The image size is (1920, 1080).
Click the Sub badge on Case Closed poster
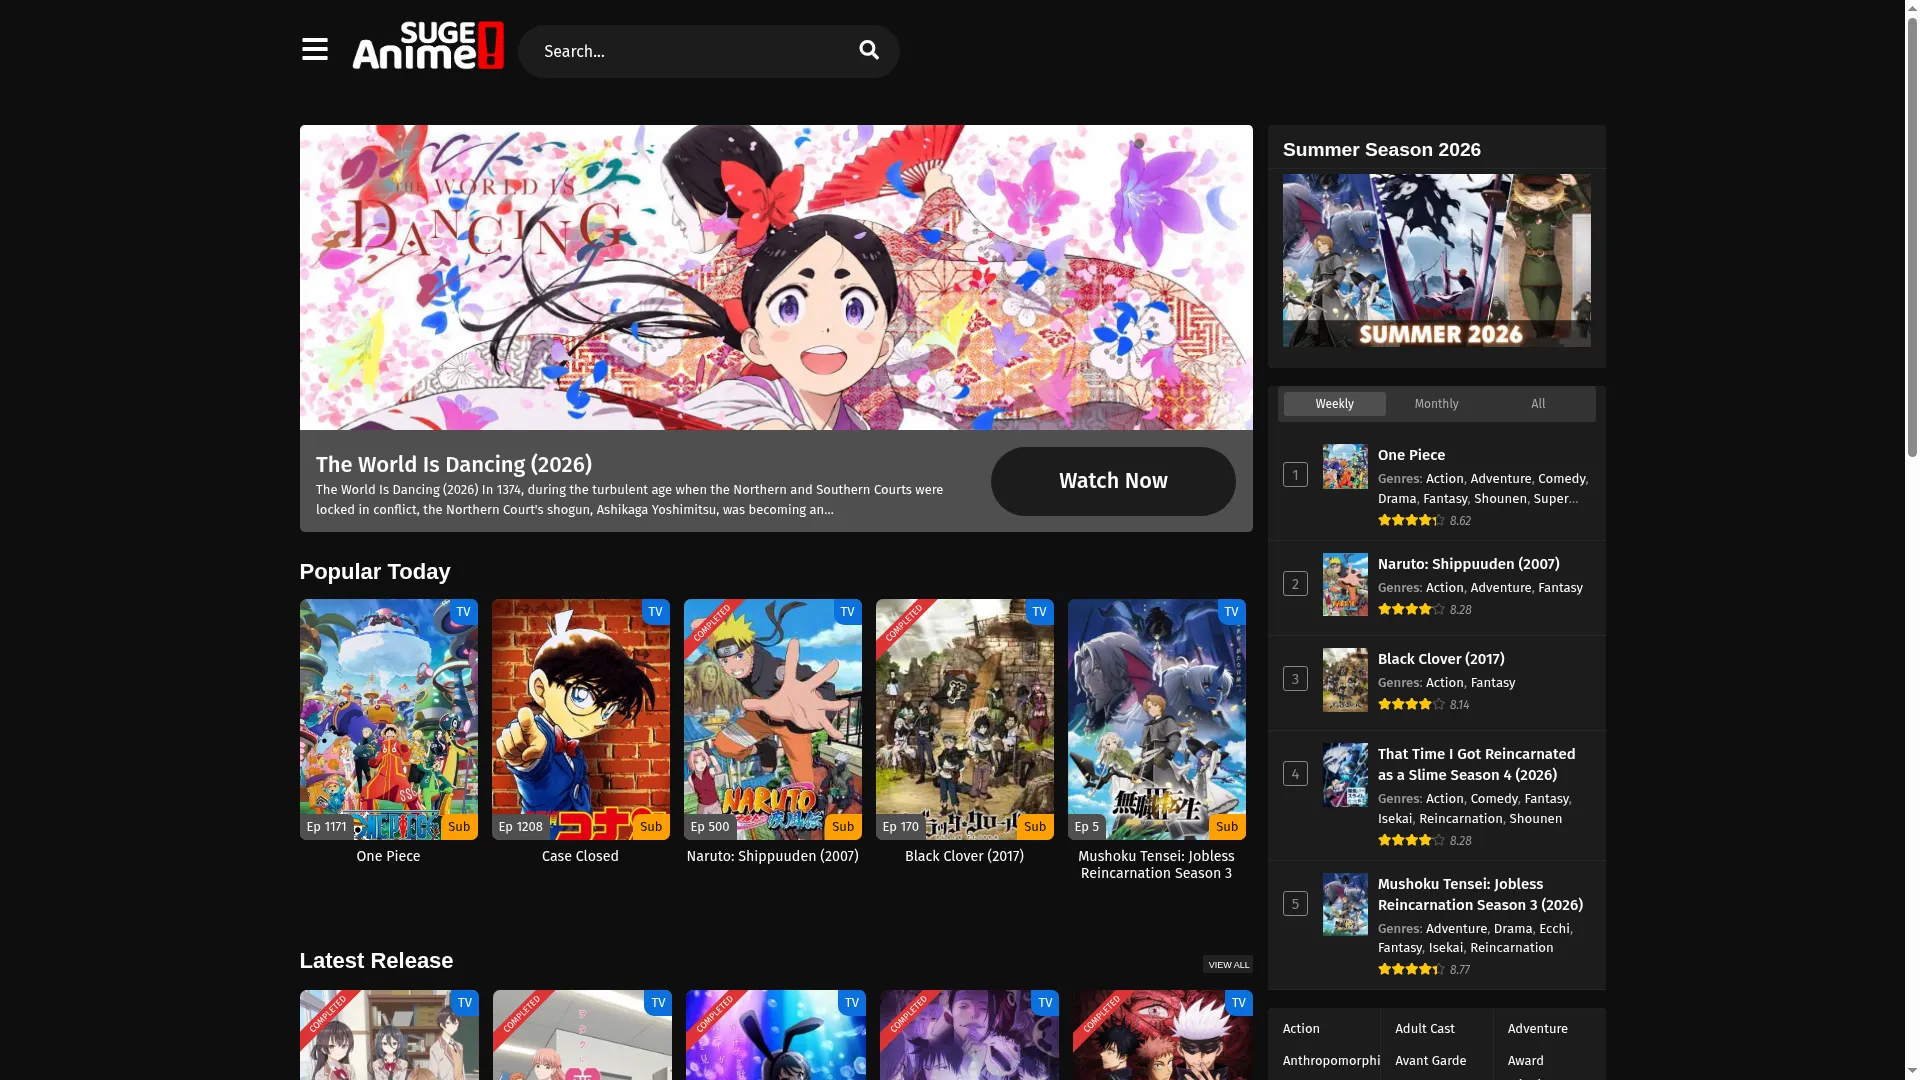click(651, 827)
